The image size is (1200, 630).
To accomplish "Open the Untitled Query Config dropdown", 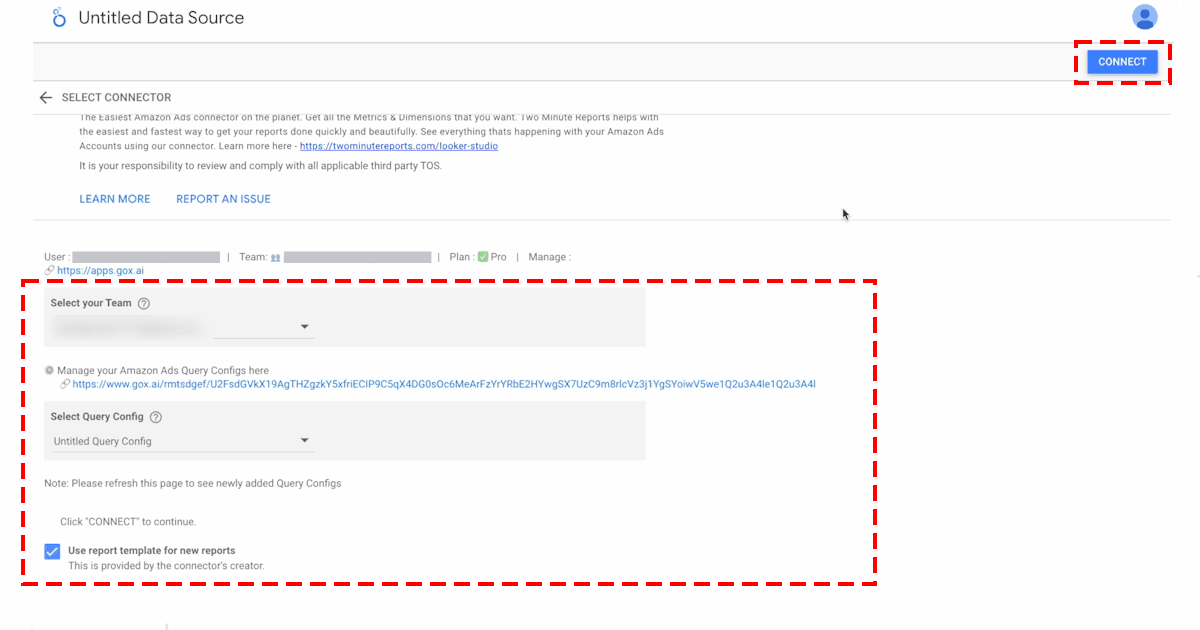I will point(180,441).
